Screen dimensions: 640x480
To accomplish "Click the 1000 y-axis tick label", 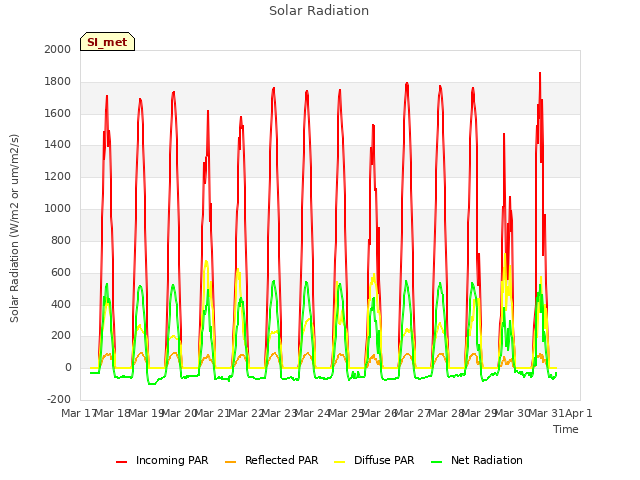I will point(58,209).
